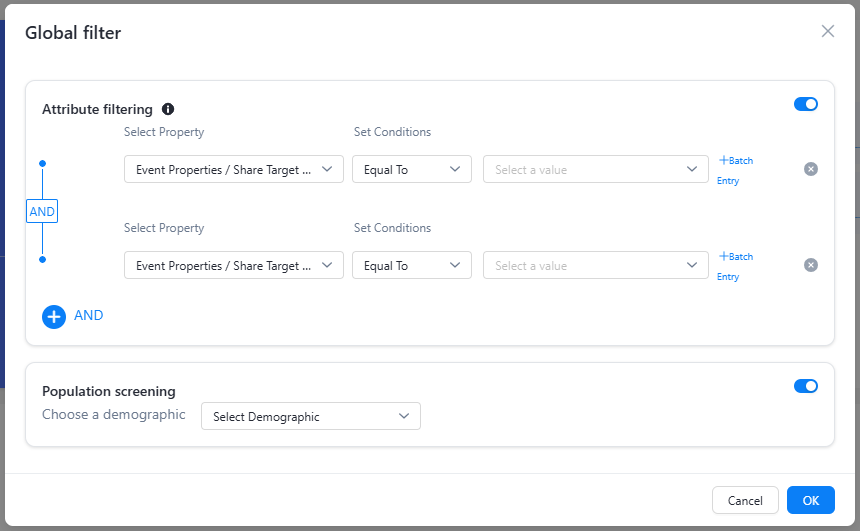Screen dimensions: 860x531
Task: Click the AND text to add condition
Action: [89, 315]
